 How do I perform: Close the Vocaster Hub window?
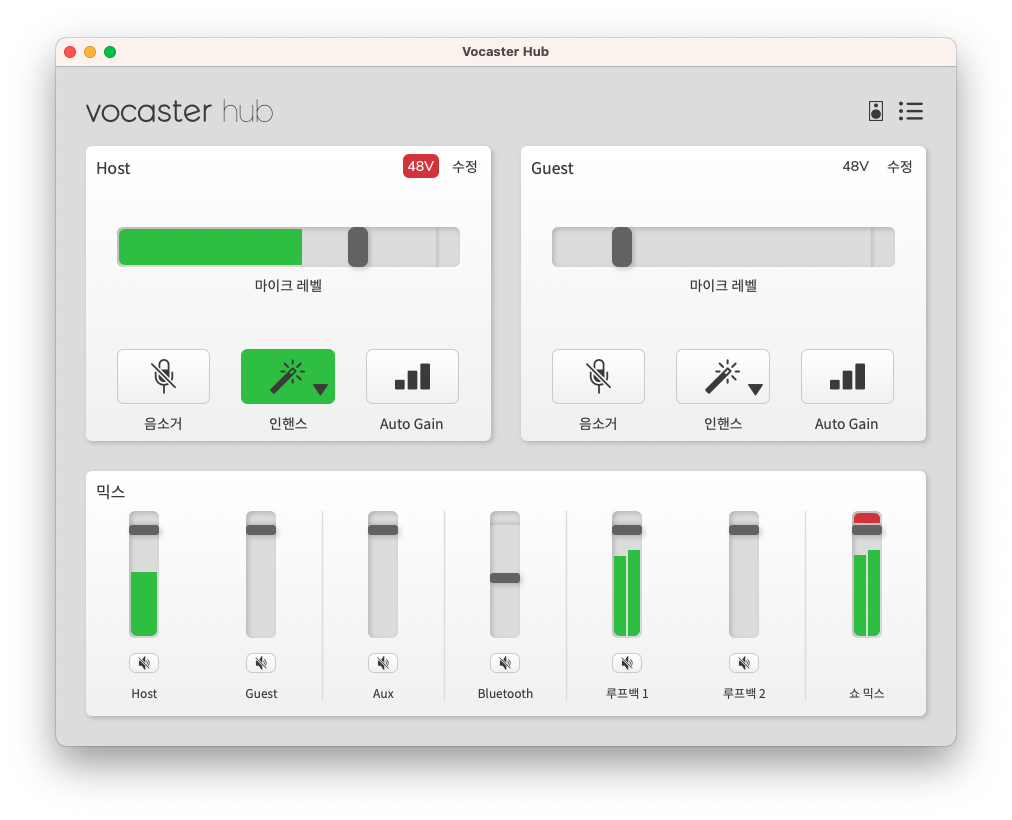(x=70, y=52)
